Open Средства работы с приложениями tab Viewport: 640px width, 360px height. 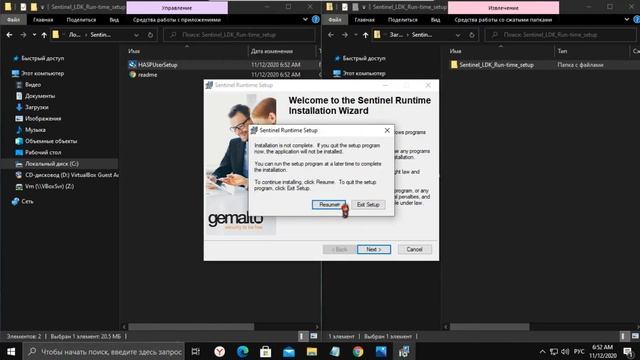coord(177,20)
